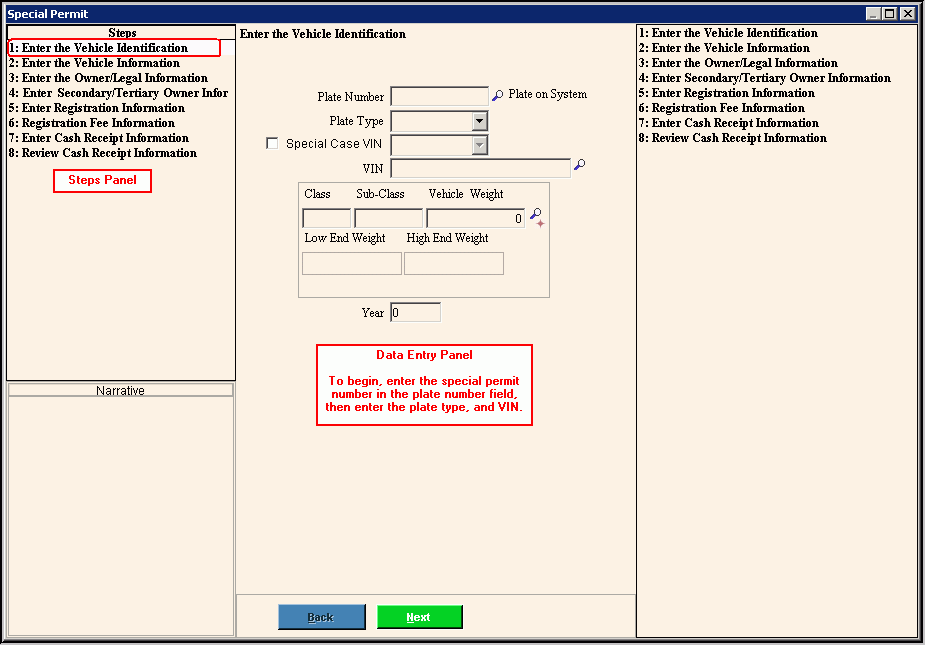Click the Low End Weight field
Viewport: 925px width, 645px height.
pos(352,263)
